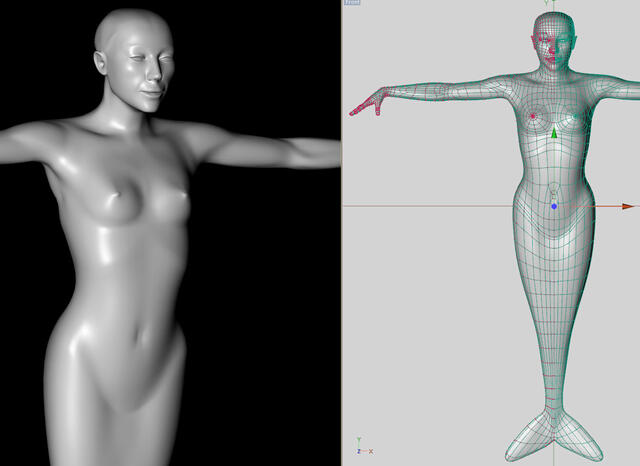Click the rendered mermaid preview image
This screenshot has height=466, width=640.
click(170, 233)
